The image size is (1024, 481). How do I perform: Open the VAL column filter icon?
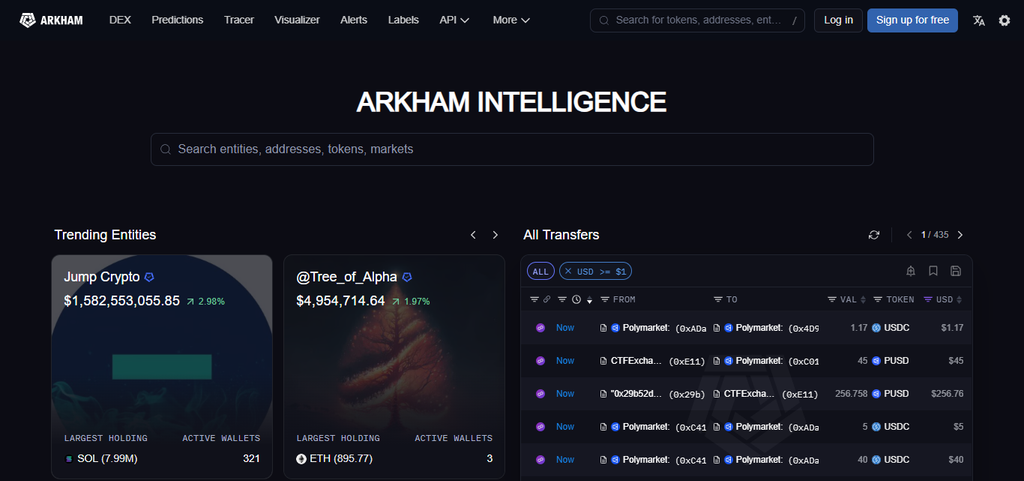[832, 300]
